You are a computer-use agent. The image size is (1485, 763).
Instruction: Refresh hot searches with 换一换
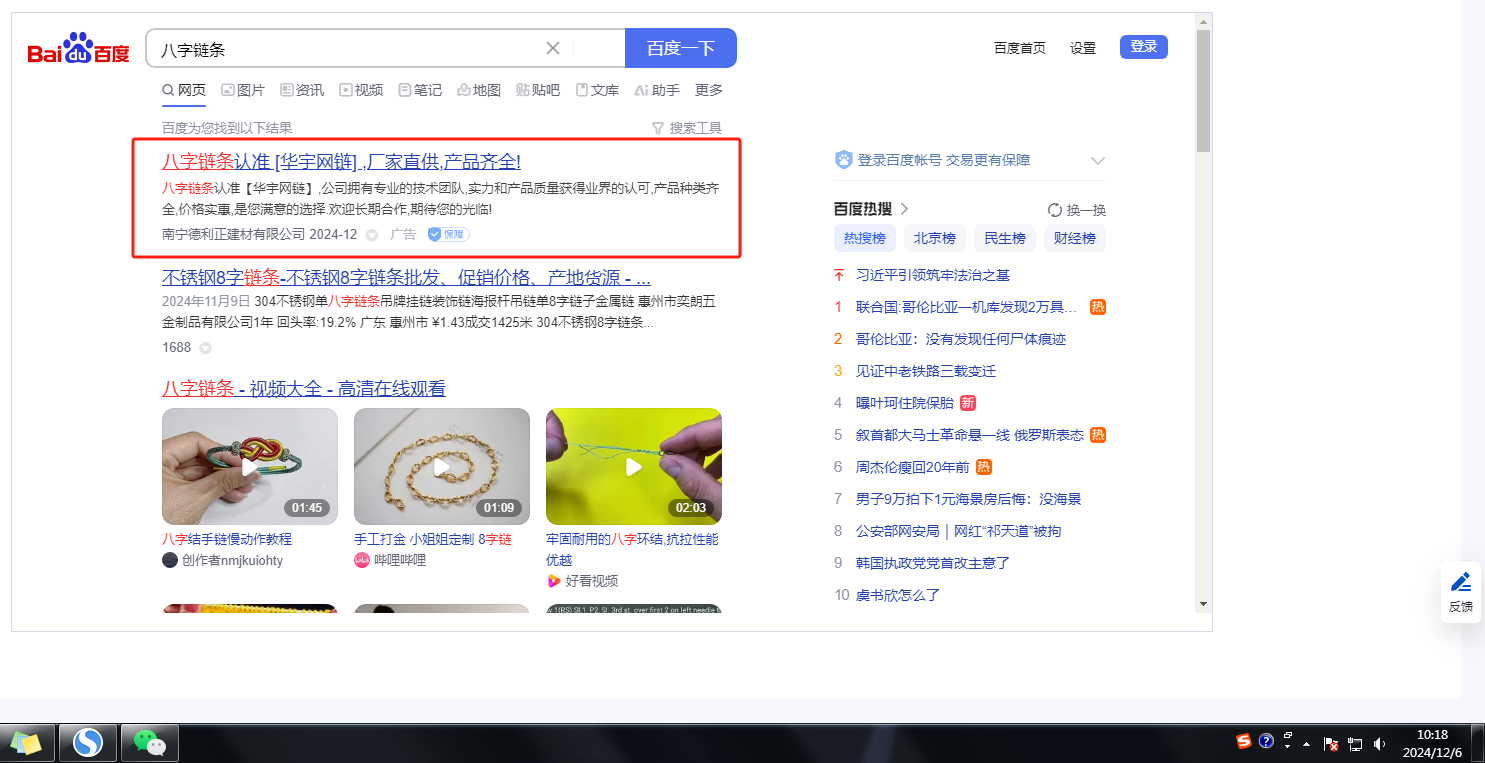(1077, 210)
